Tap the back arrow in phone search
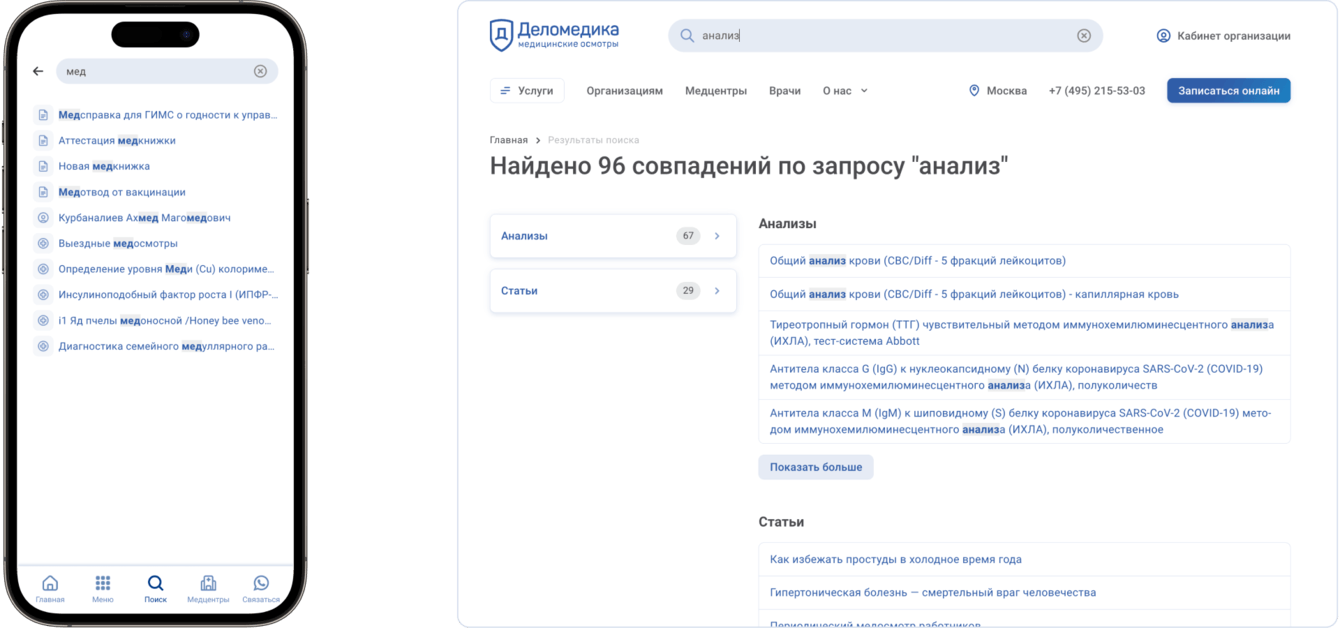The image size is (1340, 628). pyautogui.click(x=38, y=71)
